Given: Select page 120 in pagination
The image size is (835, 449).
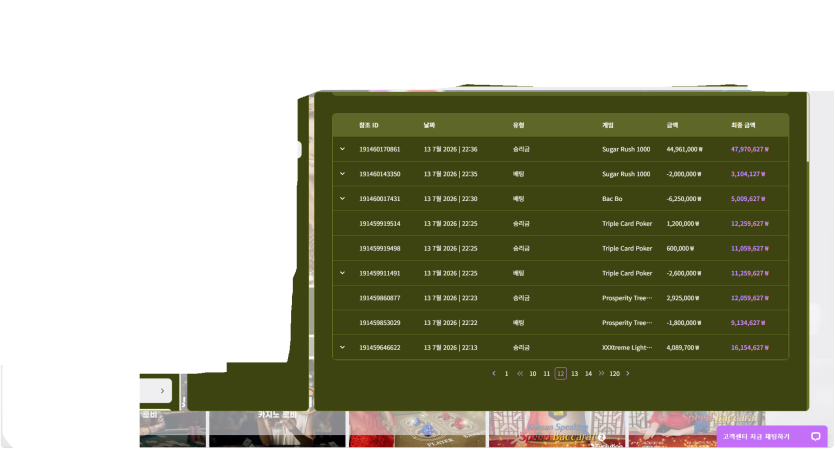Looking at the screenshot, I should (x=615, y=374).
